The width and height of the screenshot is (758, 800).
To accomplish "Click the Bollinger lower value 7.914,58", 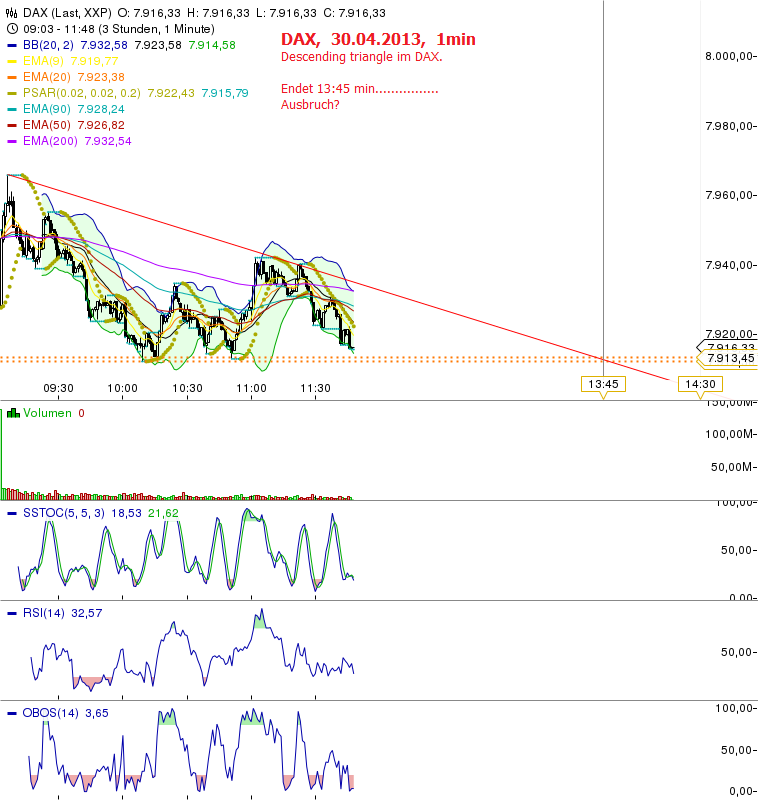I will pyautogui.click(x=212, y=45).
